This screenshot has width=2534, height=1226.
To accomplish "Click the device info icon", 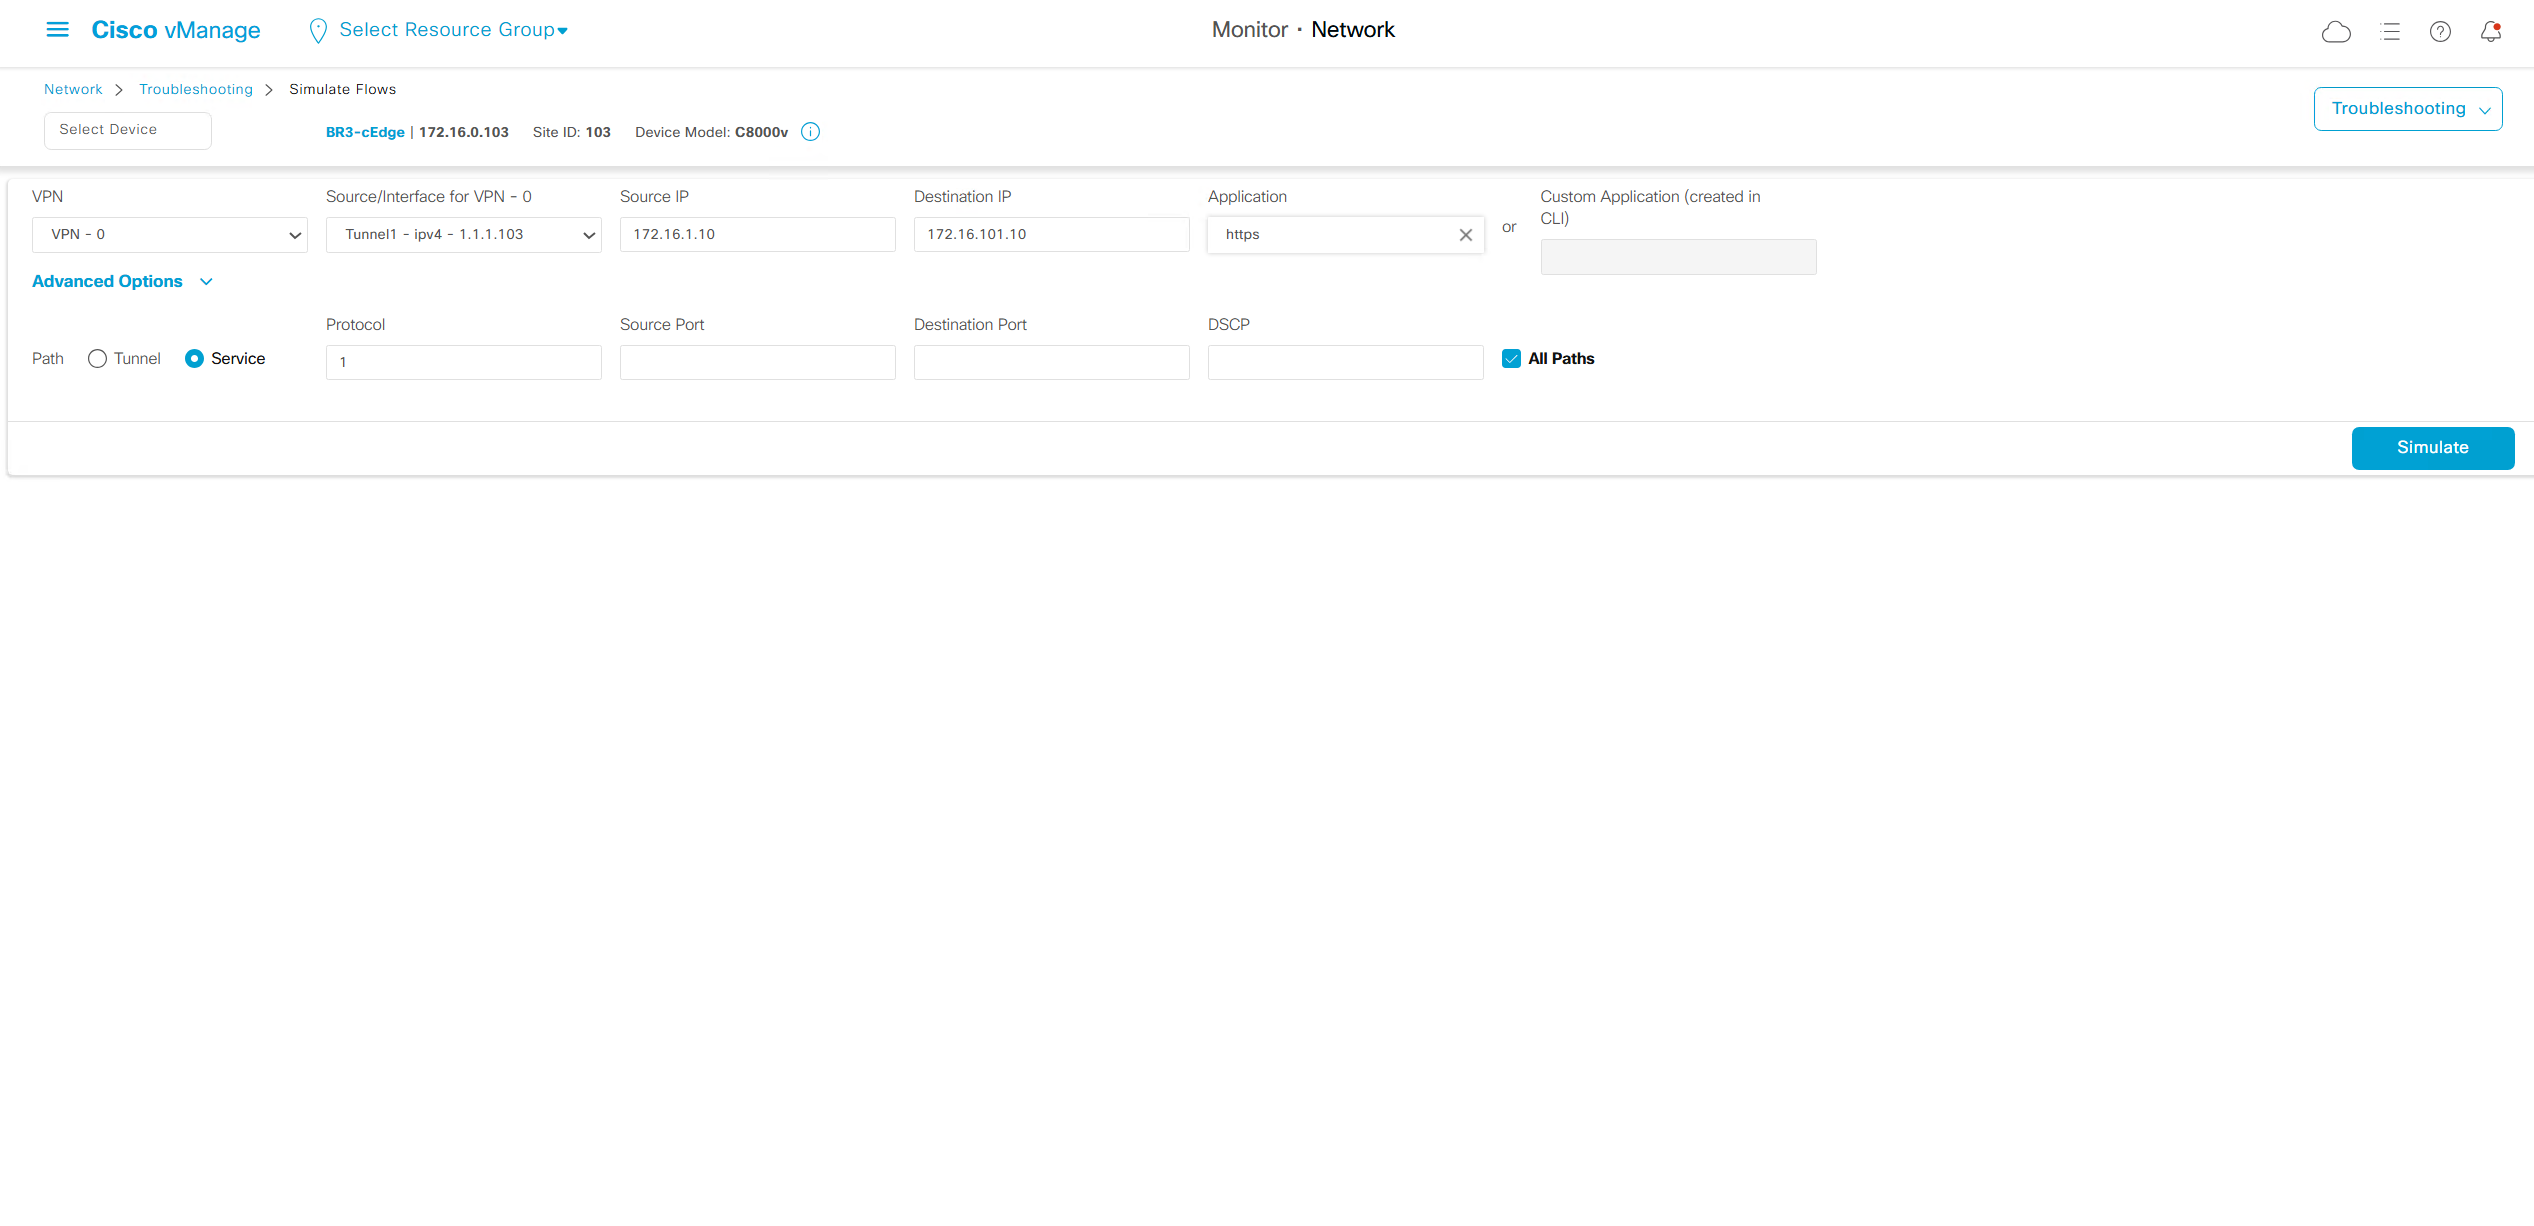I will (811, 132).
